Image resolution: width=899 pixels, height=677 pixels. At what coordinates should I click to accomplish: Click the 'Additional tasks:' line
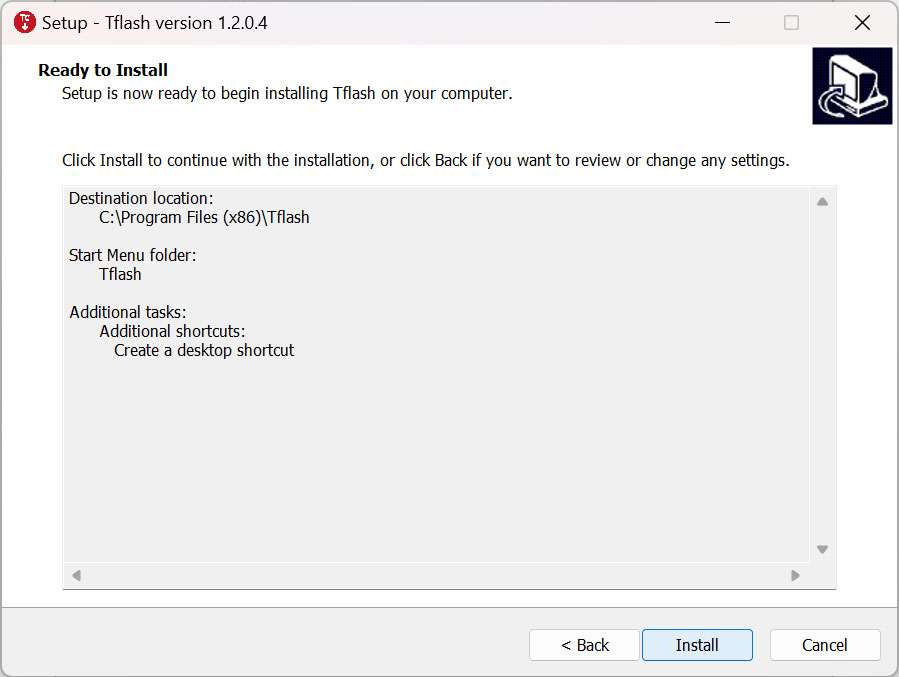[128, 312]
